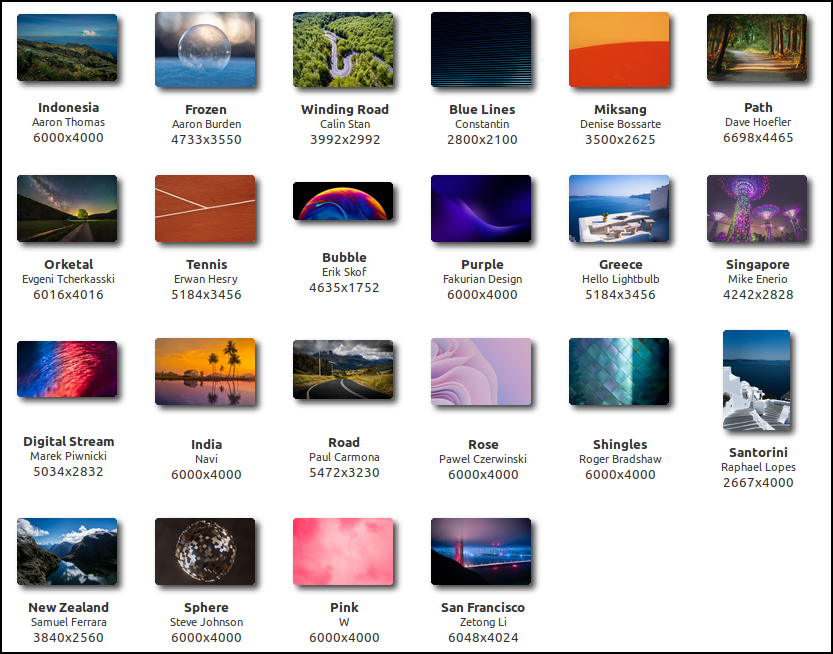Click the "4242x2828" resolution text
The width and height of the screenshot is (833, 654).
(758, 294)
